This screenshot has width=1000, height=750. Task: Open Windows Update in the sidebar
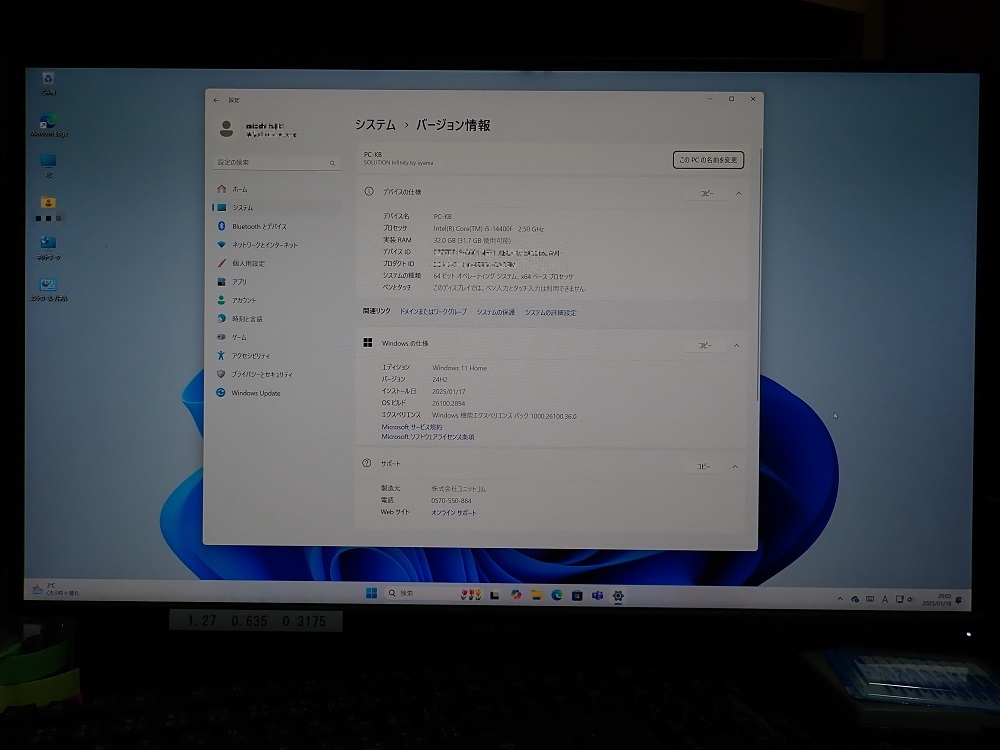click(x=277, y=393)
